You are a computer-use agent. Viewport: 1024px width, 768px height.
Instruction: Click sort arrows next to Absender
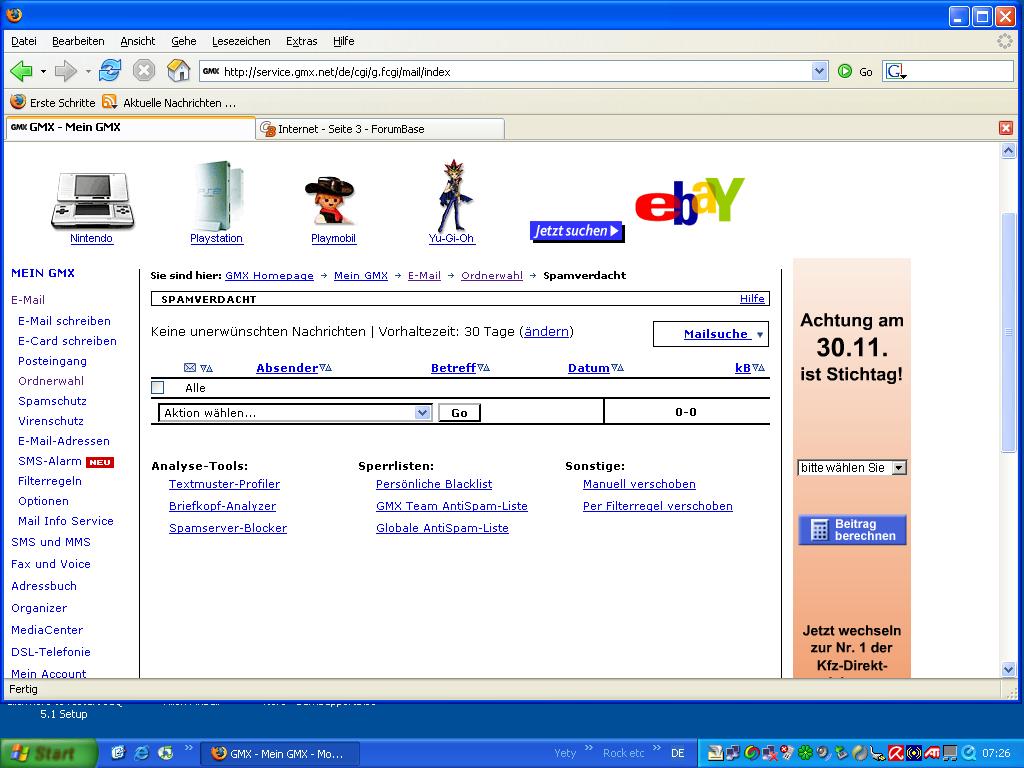[x=325, y=368]
